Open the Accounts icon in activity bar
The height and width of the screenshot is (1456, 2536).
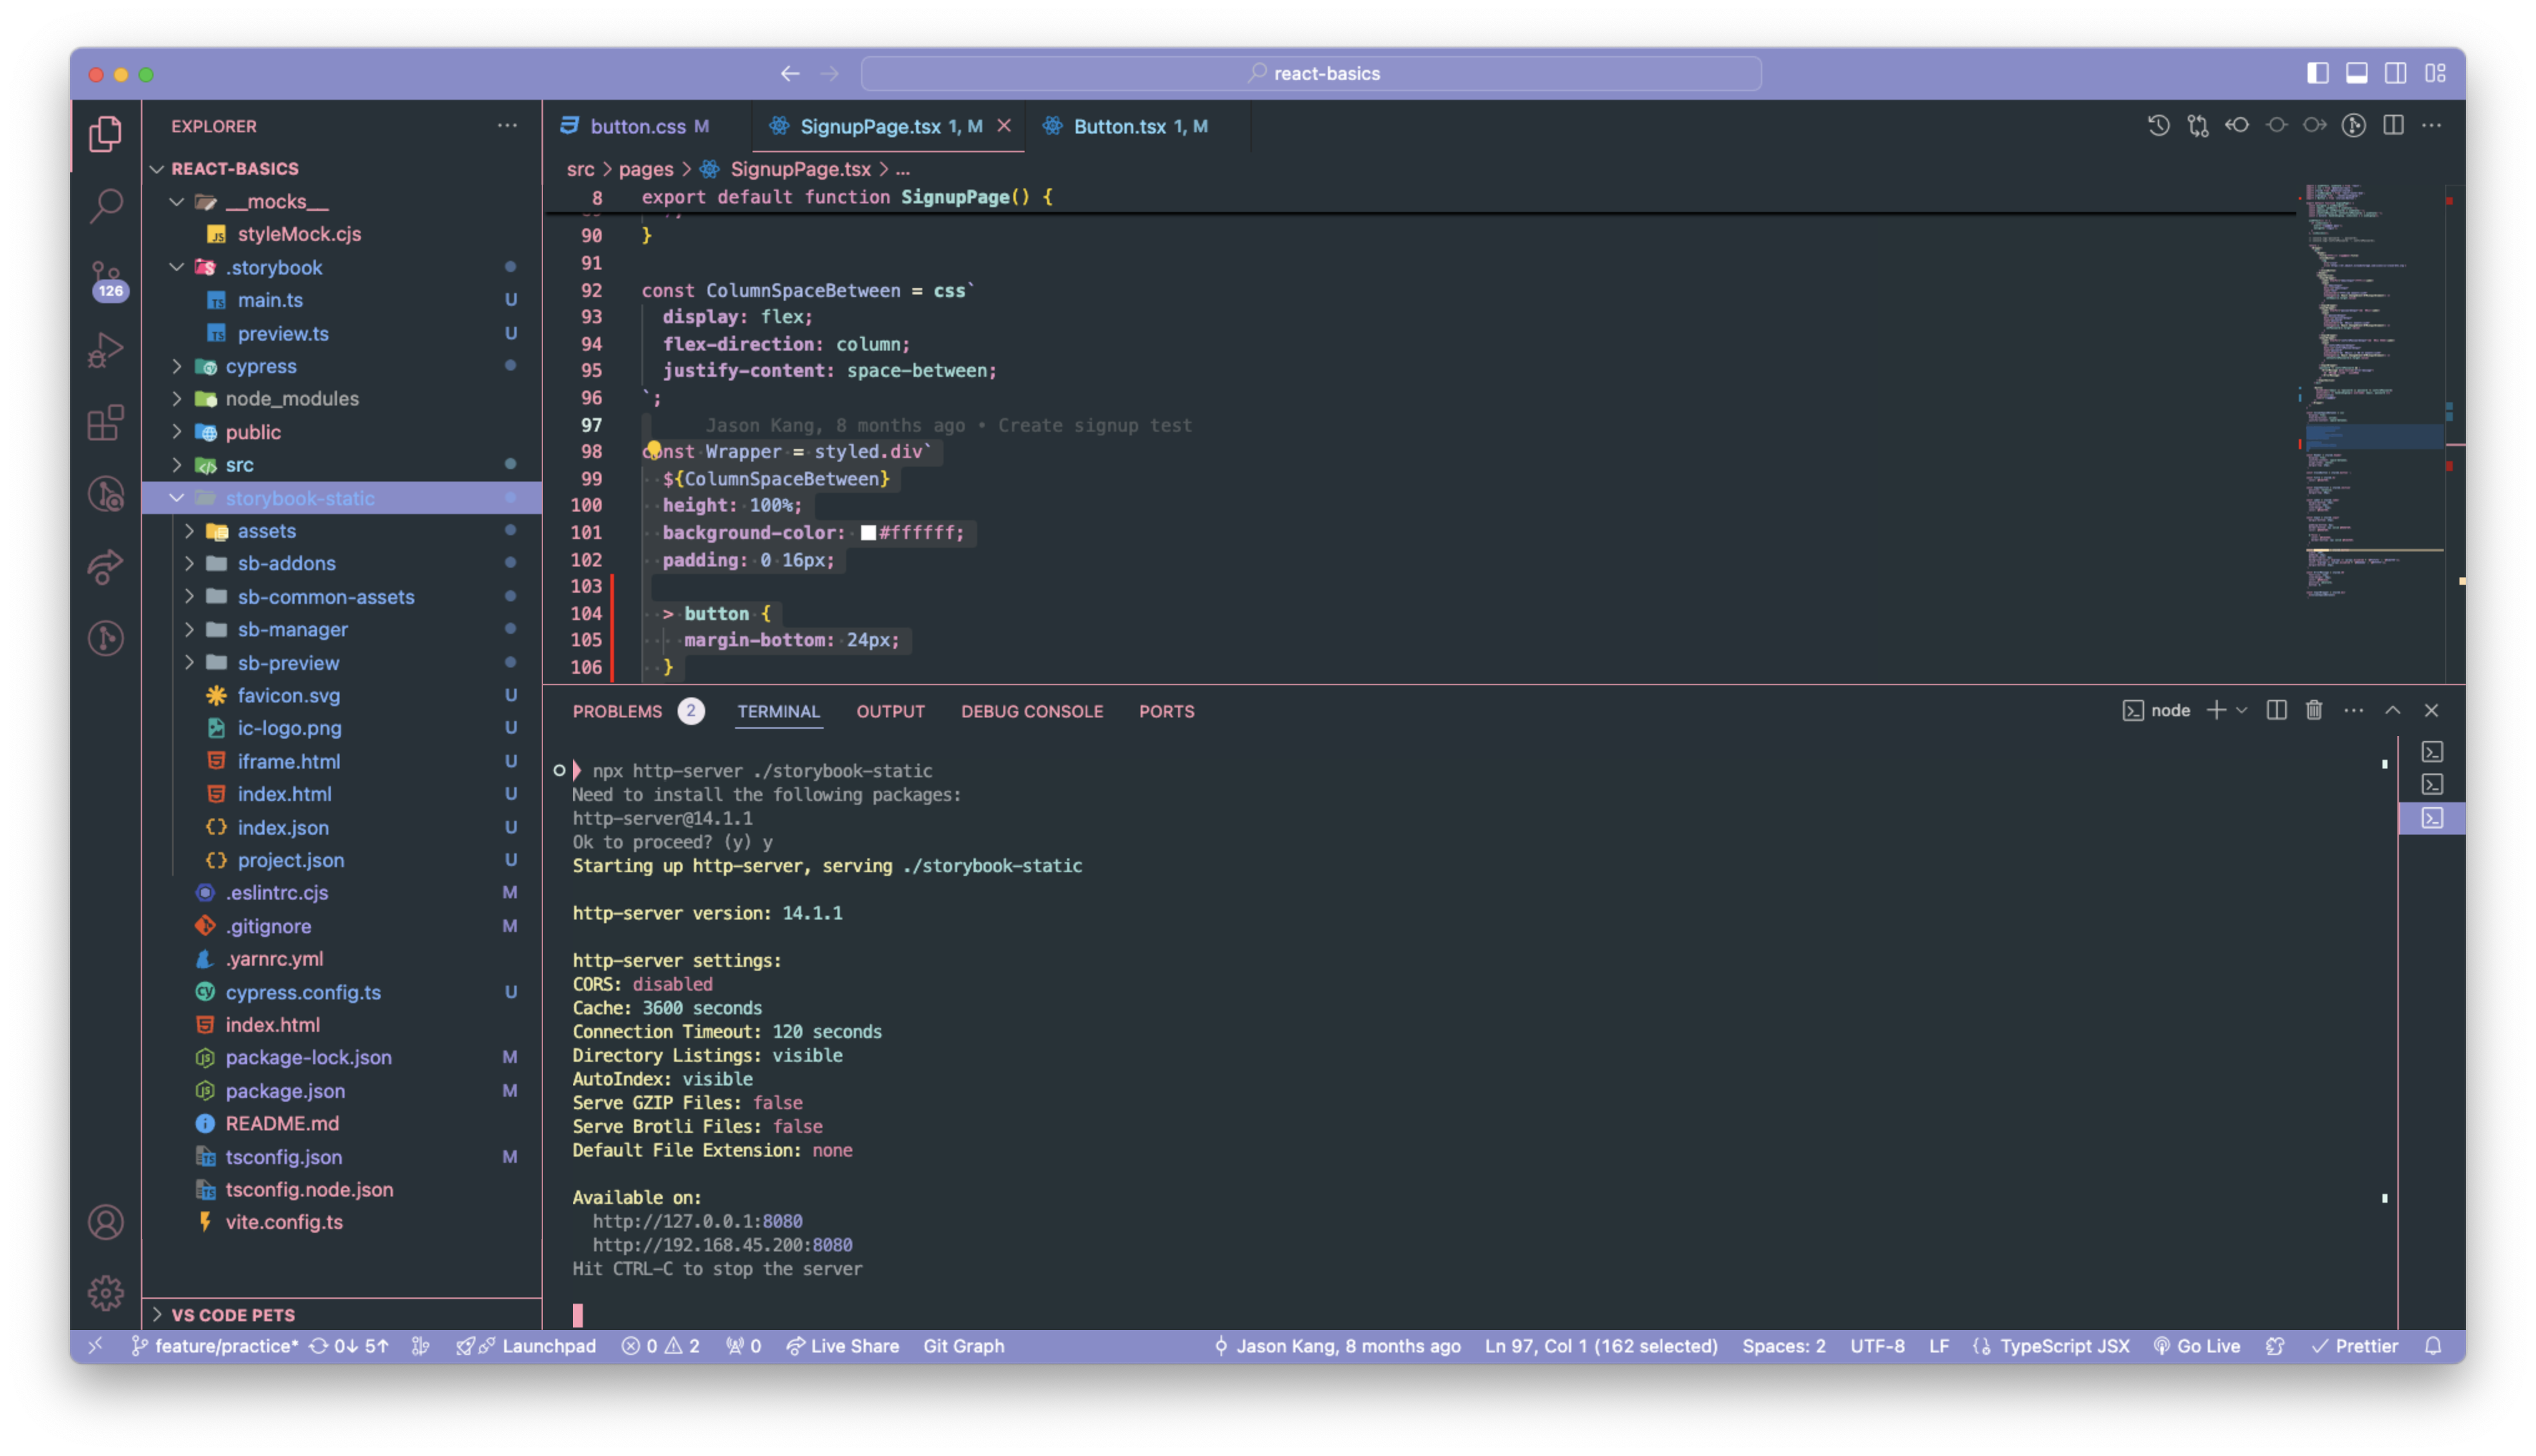coord(105,1222)
